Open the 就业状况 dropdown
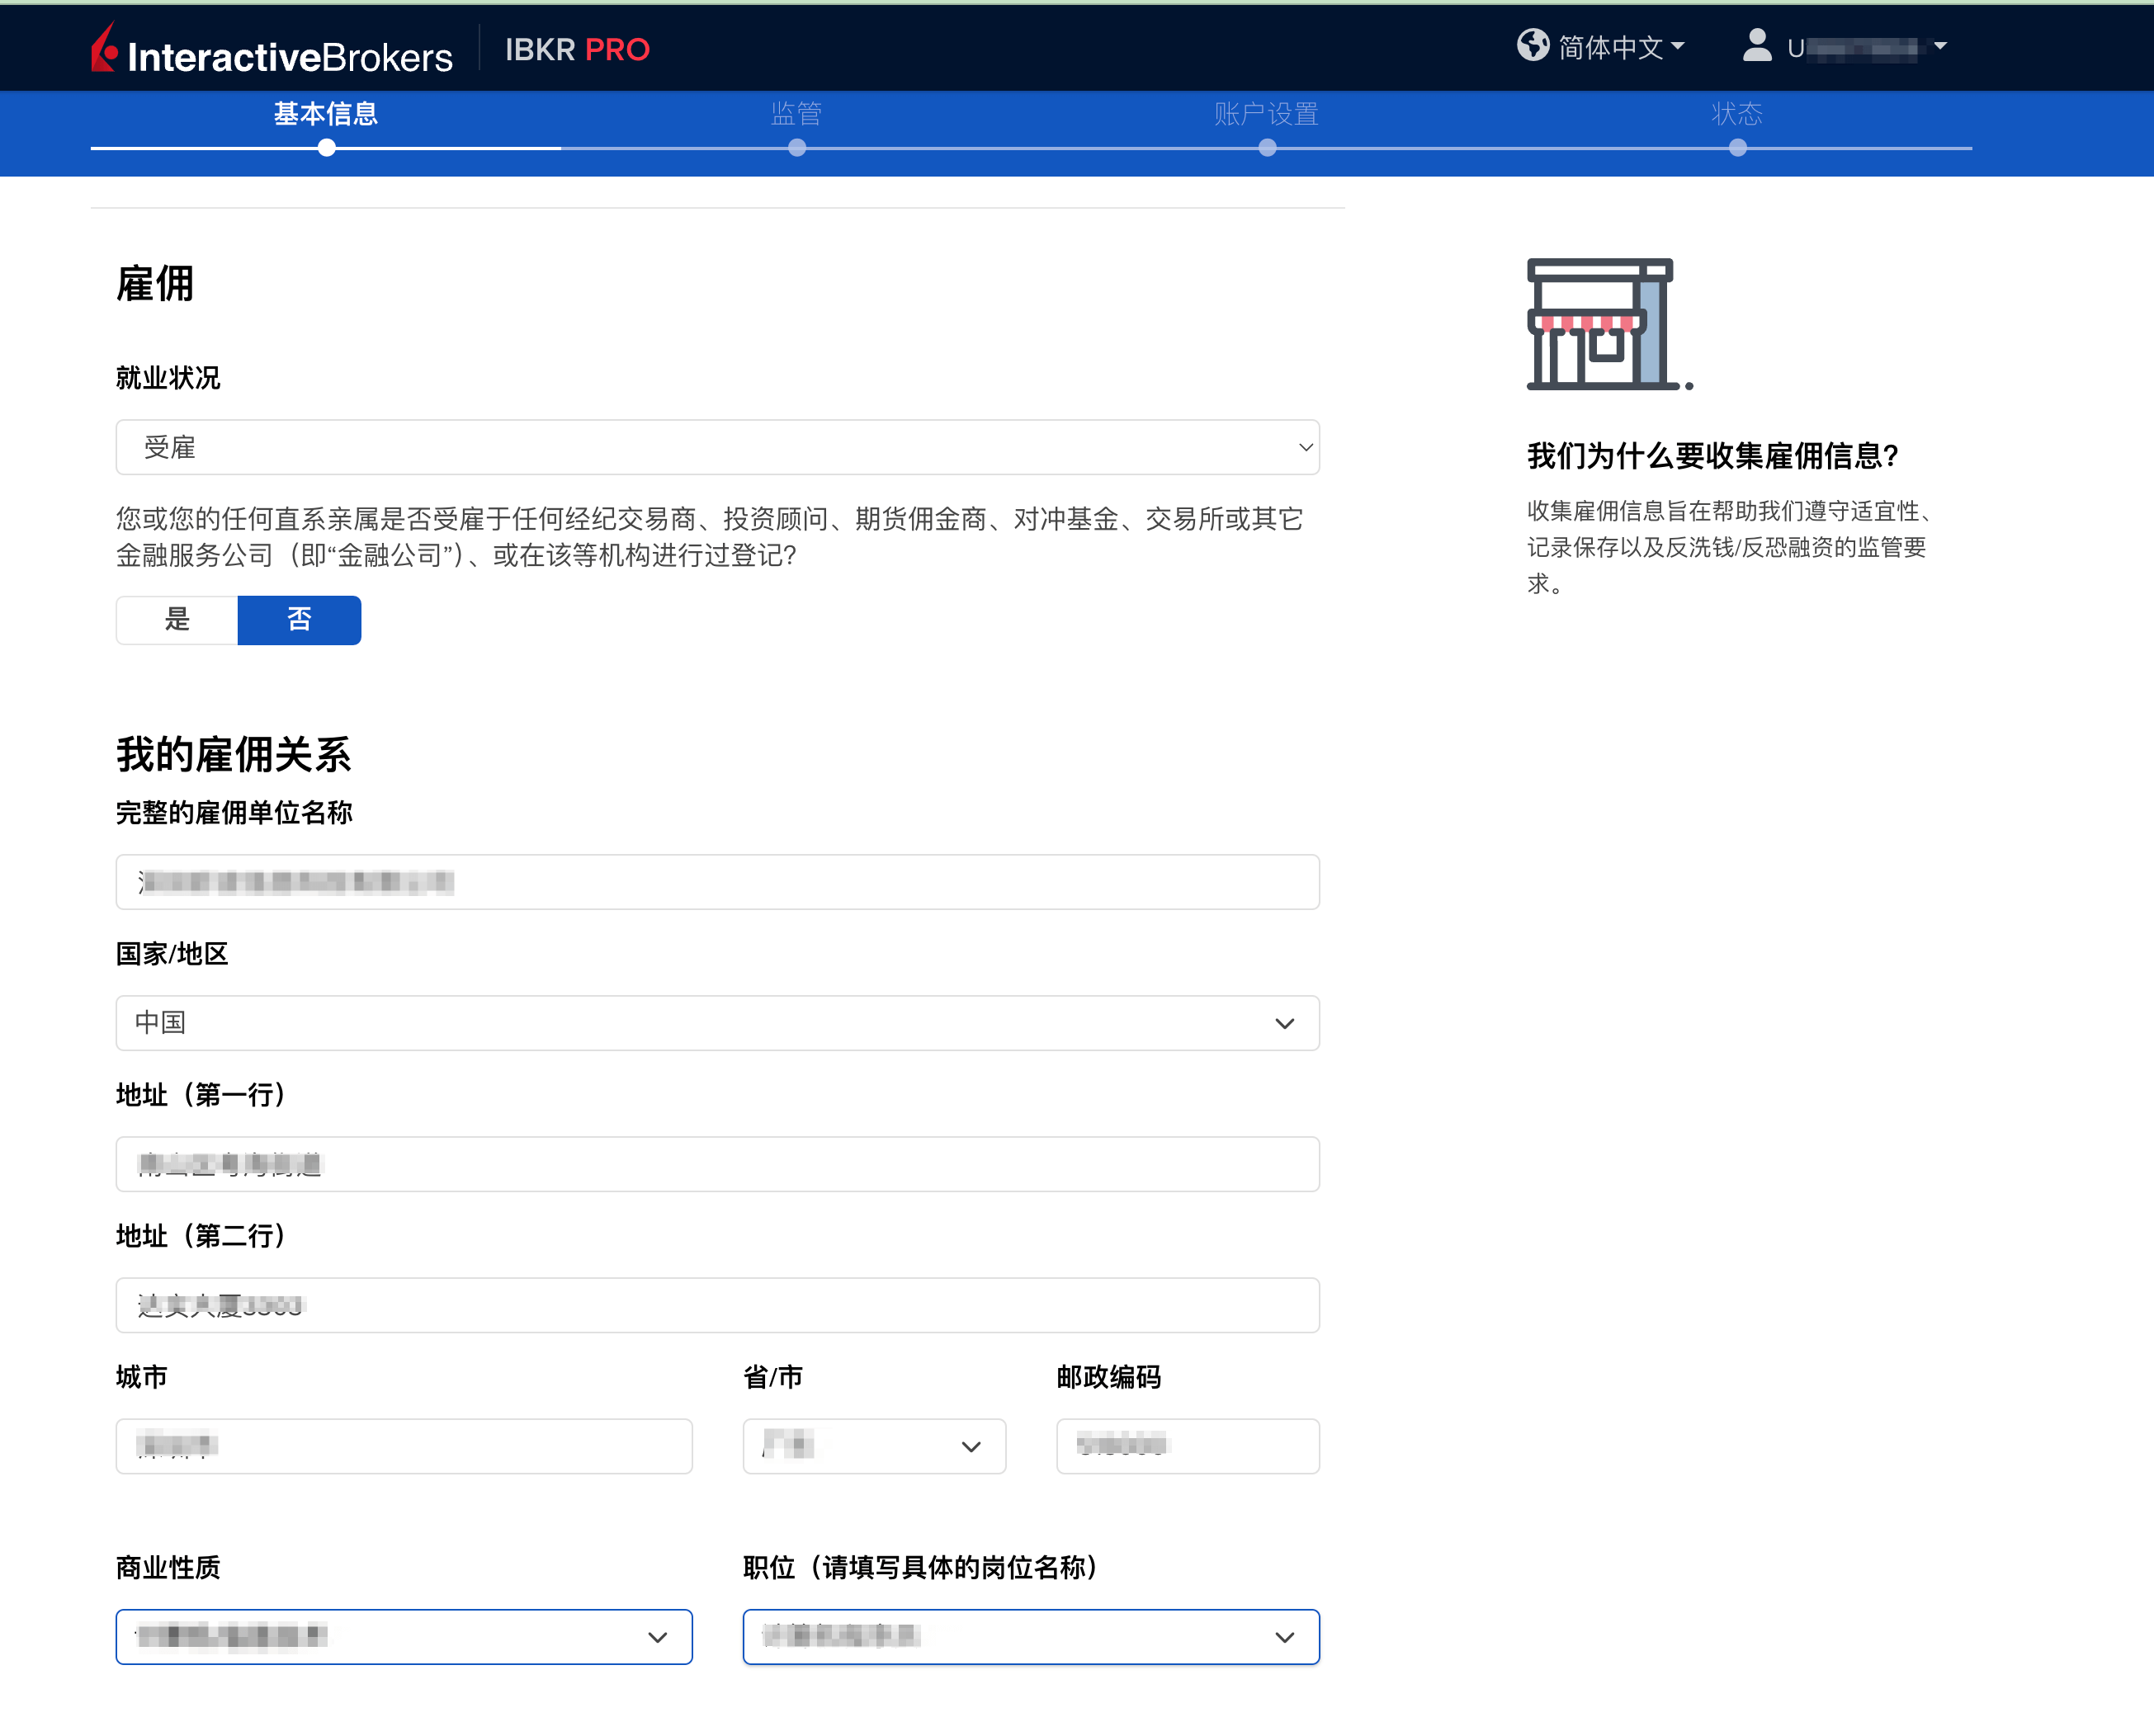 click(x=717, y=447)
